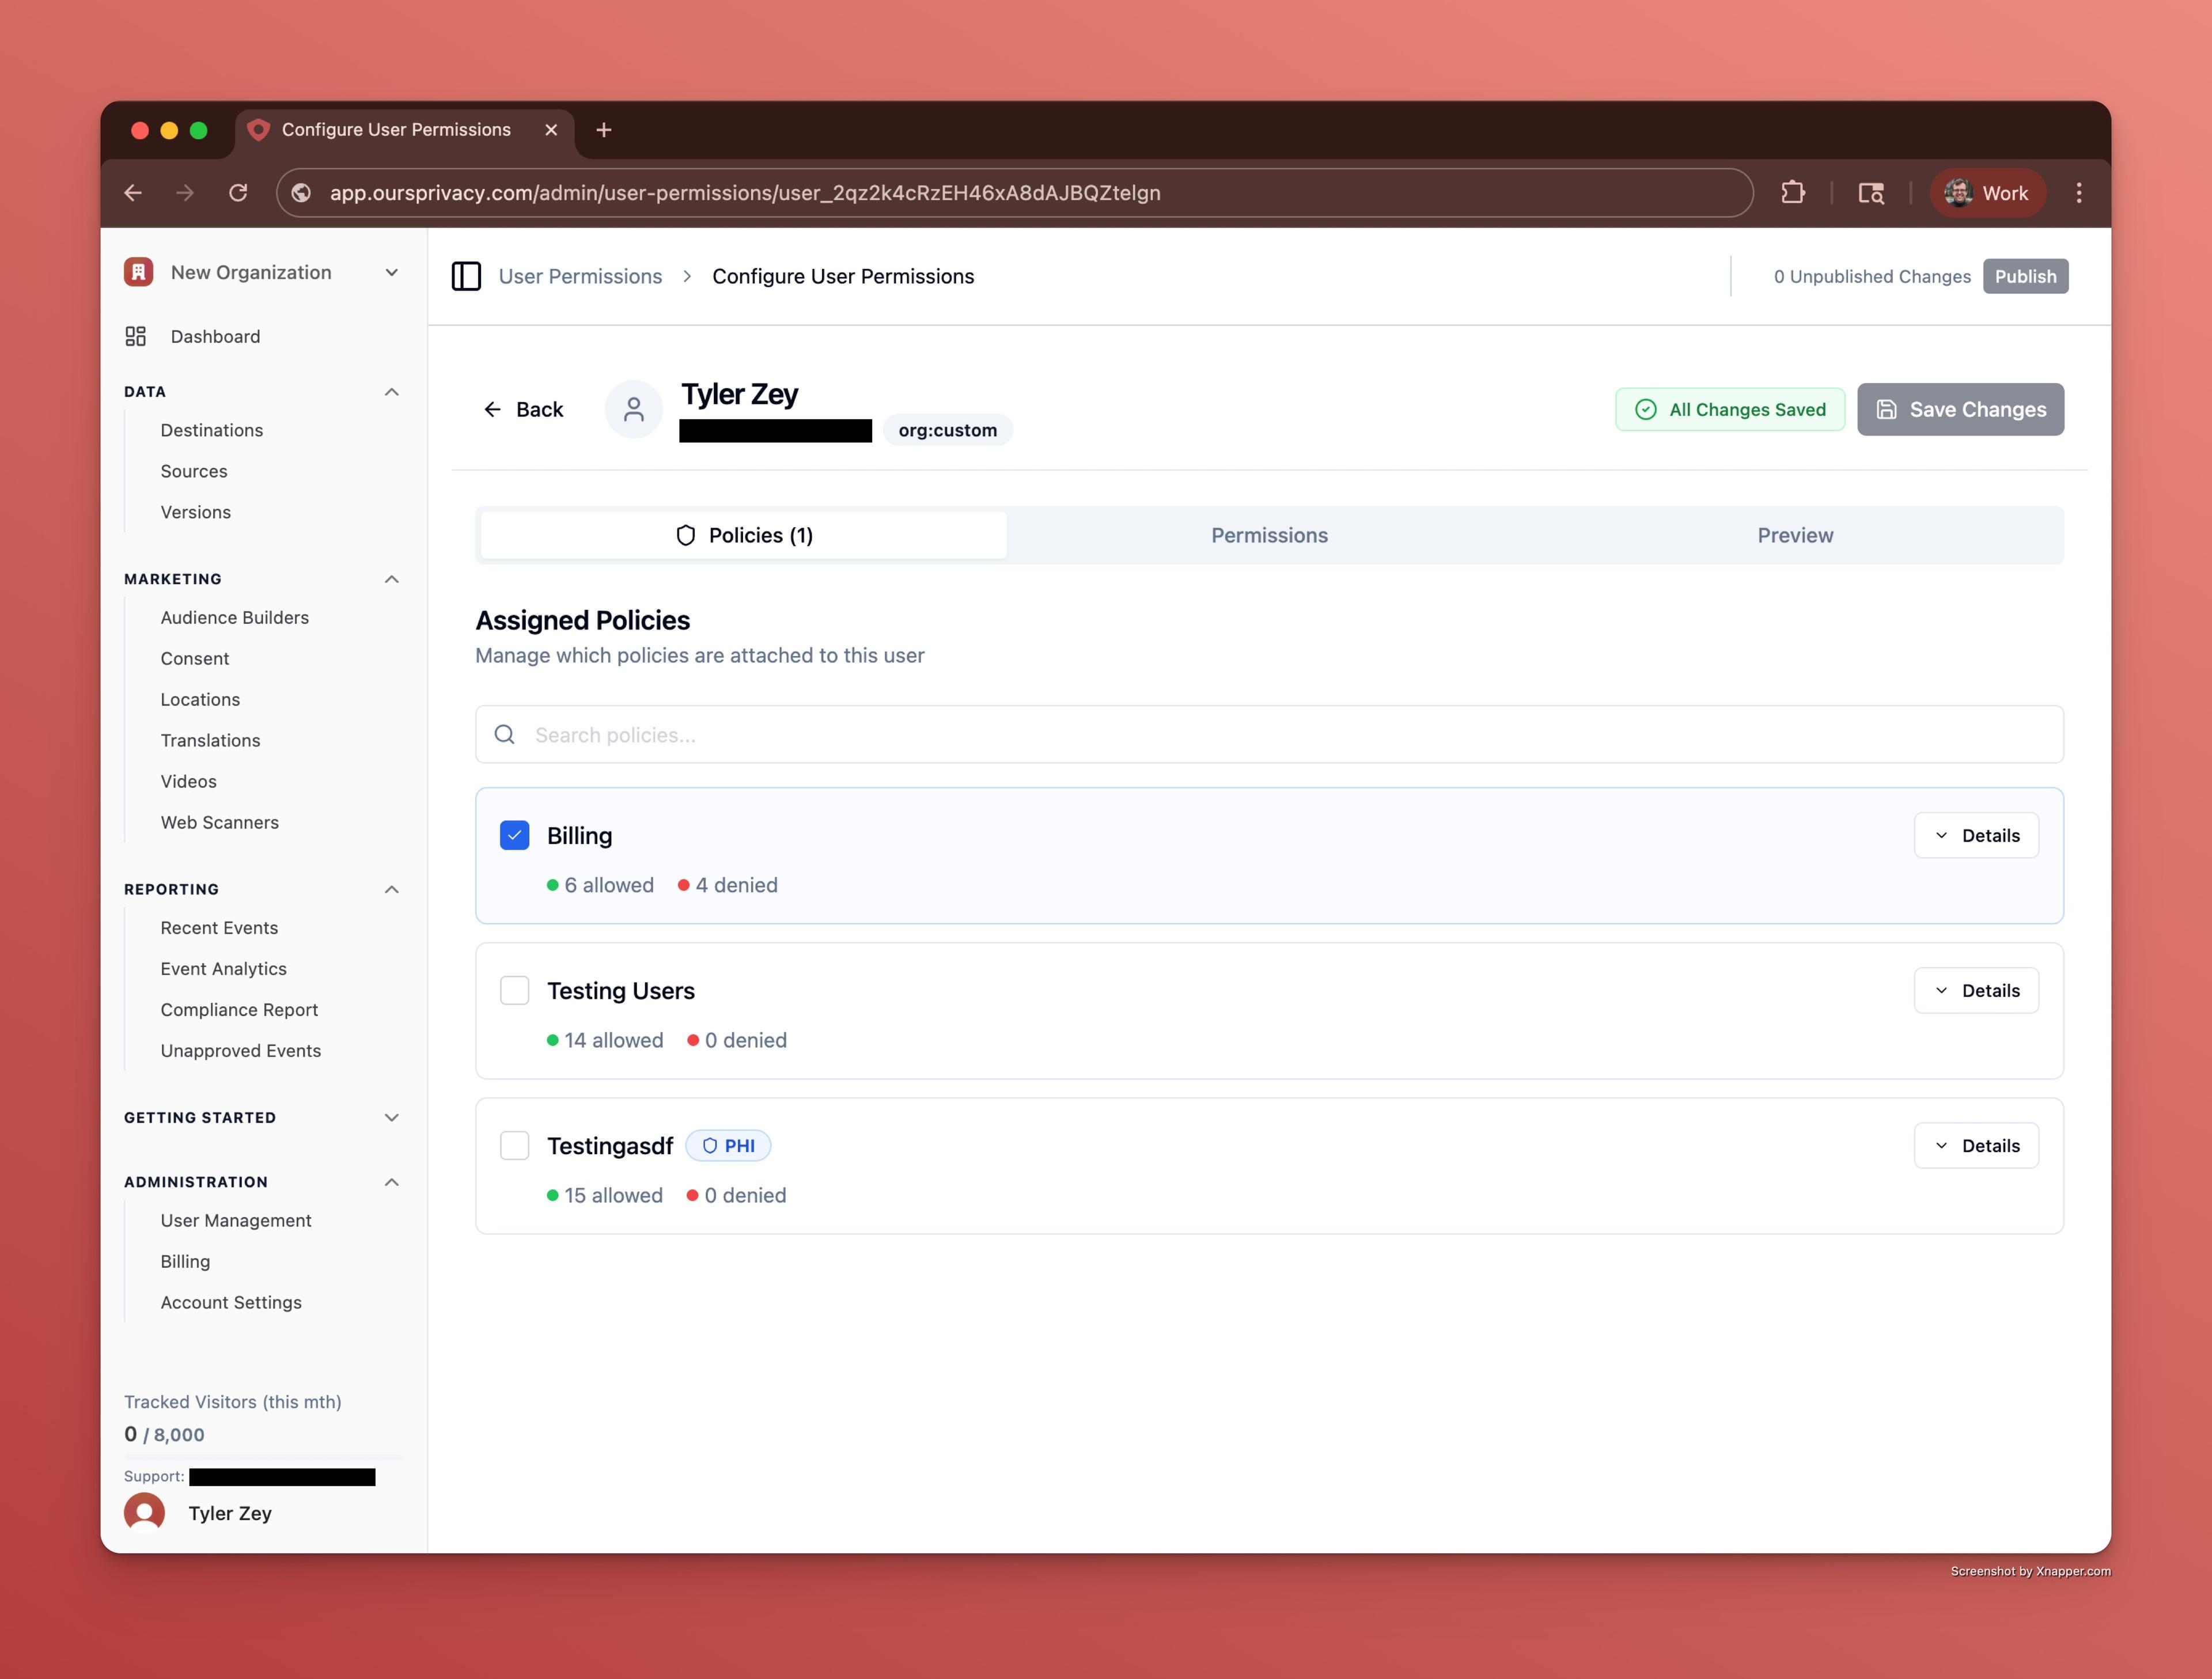The width and height of the screenshot is (2212, 1679).
Task: Click the view site information icon
Action: pos(301,192)
